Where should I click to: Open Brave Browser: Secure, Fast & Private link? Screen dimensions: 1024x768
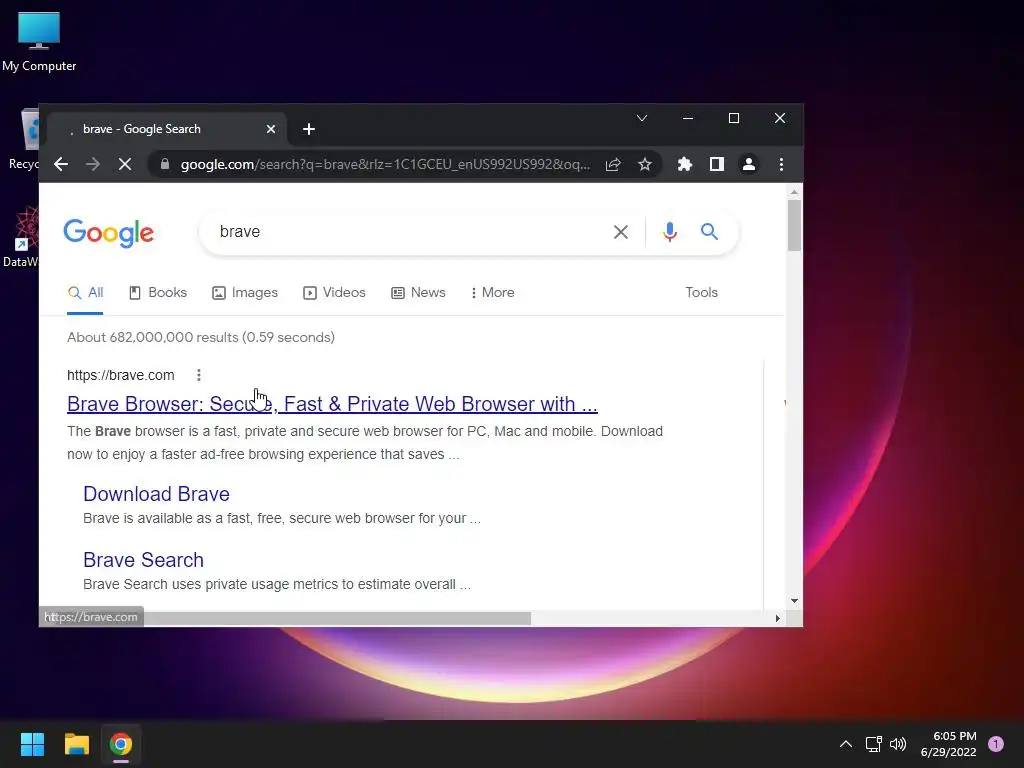point(332,404)
